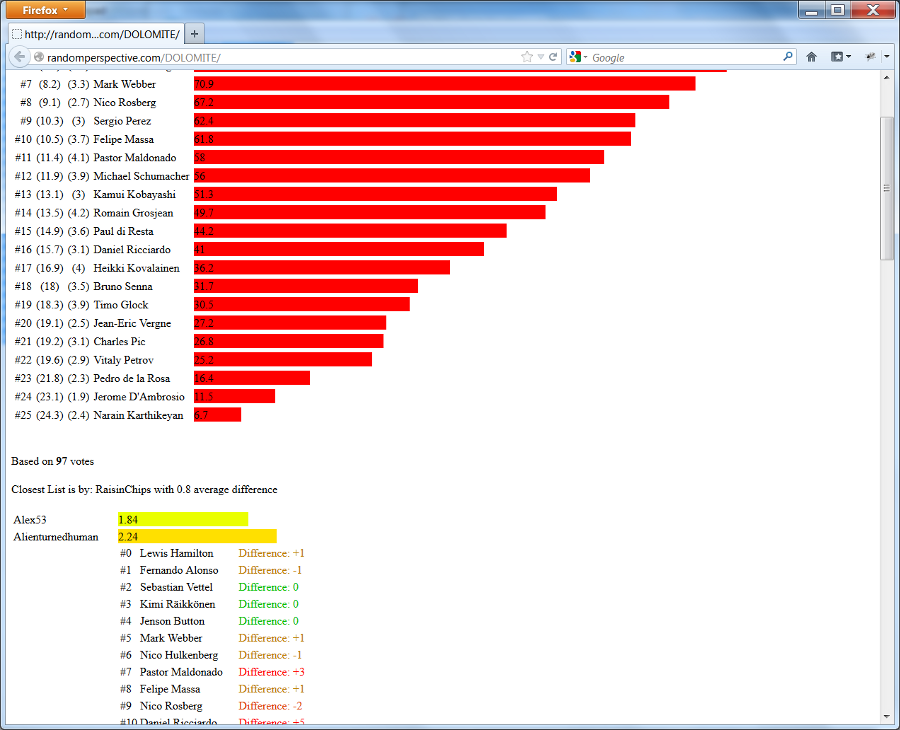The height and width of the screenshot is (730, 900).
Task: Click the text 'Nico Rosberg' at #8
Action: (x=125, y=103)
